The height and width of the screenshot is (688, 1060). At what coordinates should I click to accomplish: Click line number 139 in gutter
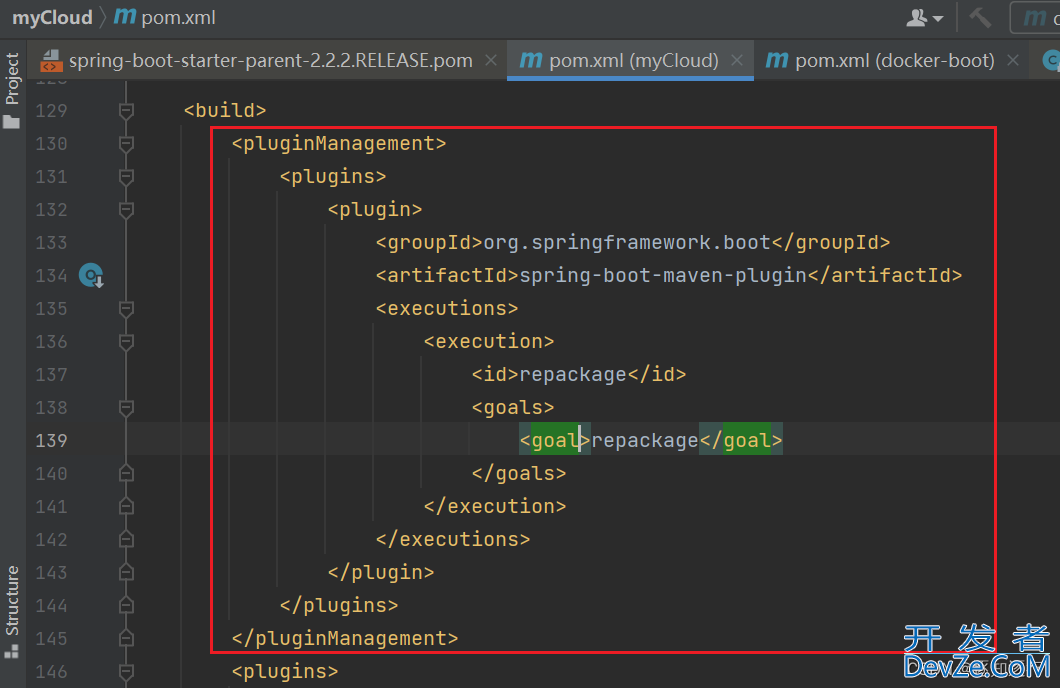pyautogui.click(x=51, y=441)
